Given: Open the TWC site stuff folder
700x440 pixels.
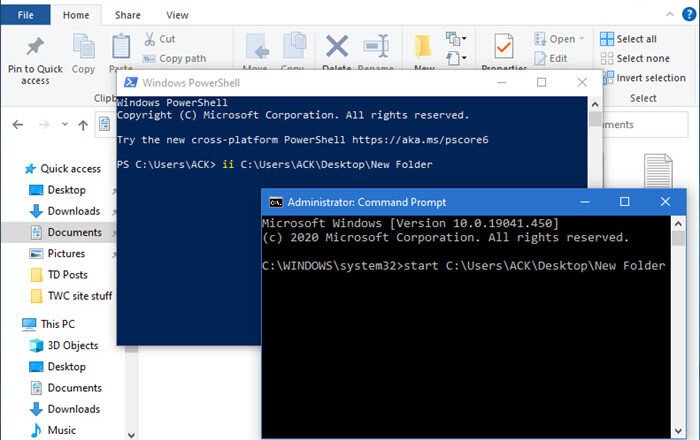Looking at the screenshot, I should (71, 296).
